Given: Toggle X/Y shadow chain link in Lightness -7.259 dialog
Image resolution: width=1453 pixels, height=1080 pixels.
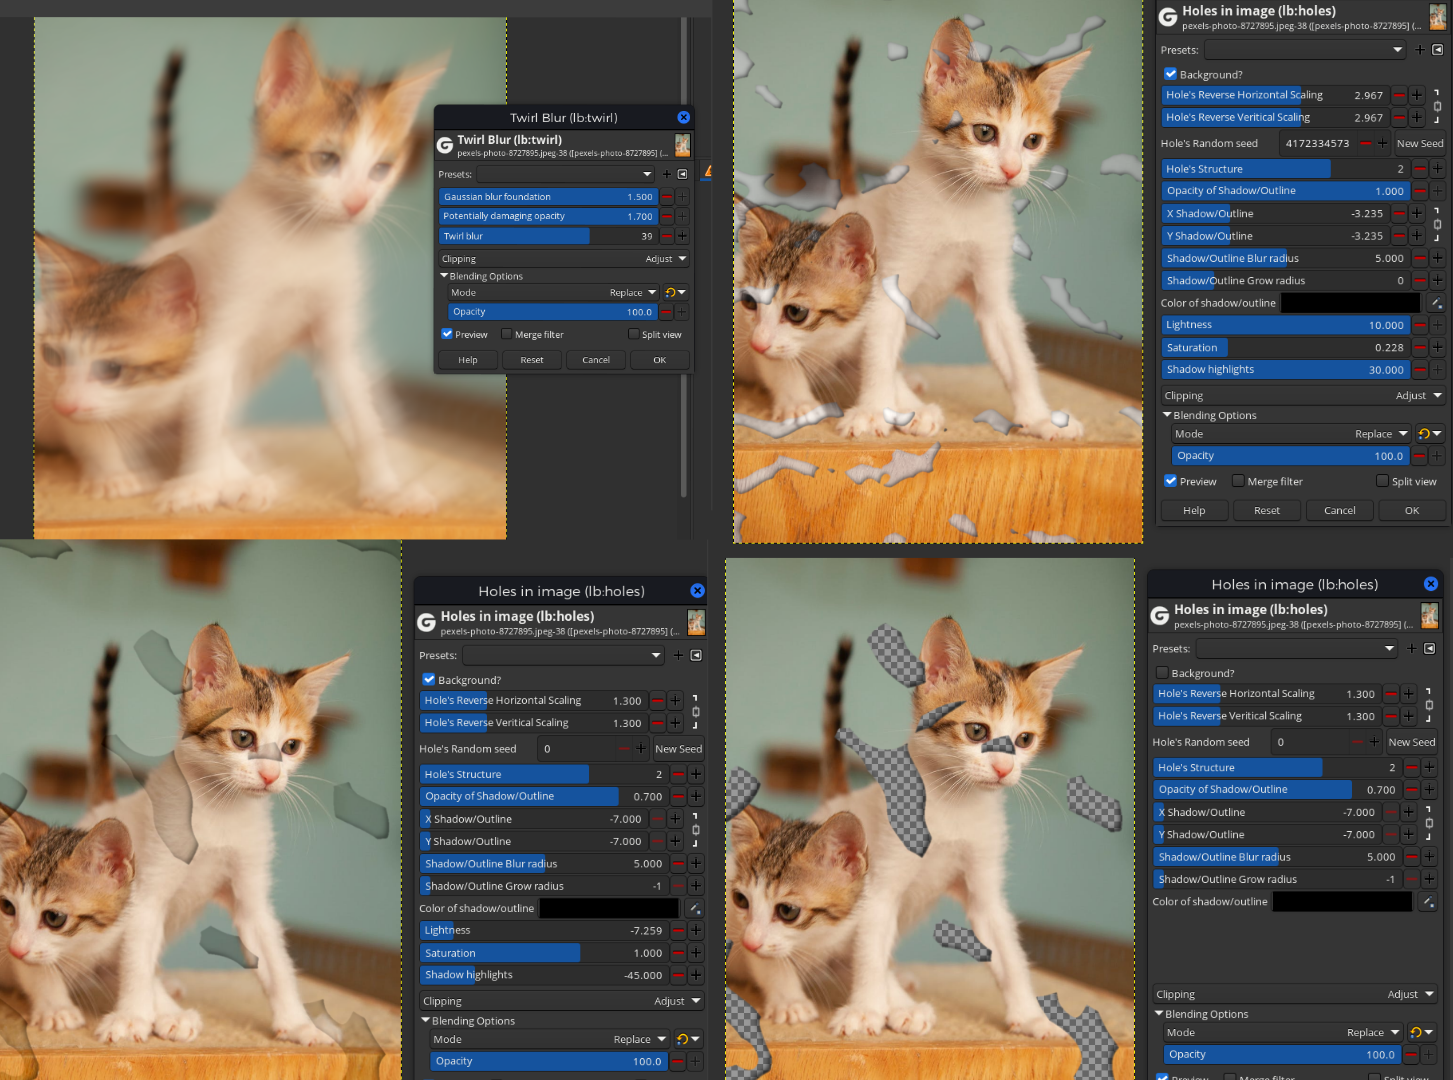Looking at the screenshot, I should coord(696,830).
